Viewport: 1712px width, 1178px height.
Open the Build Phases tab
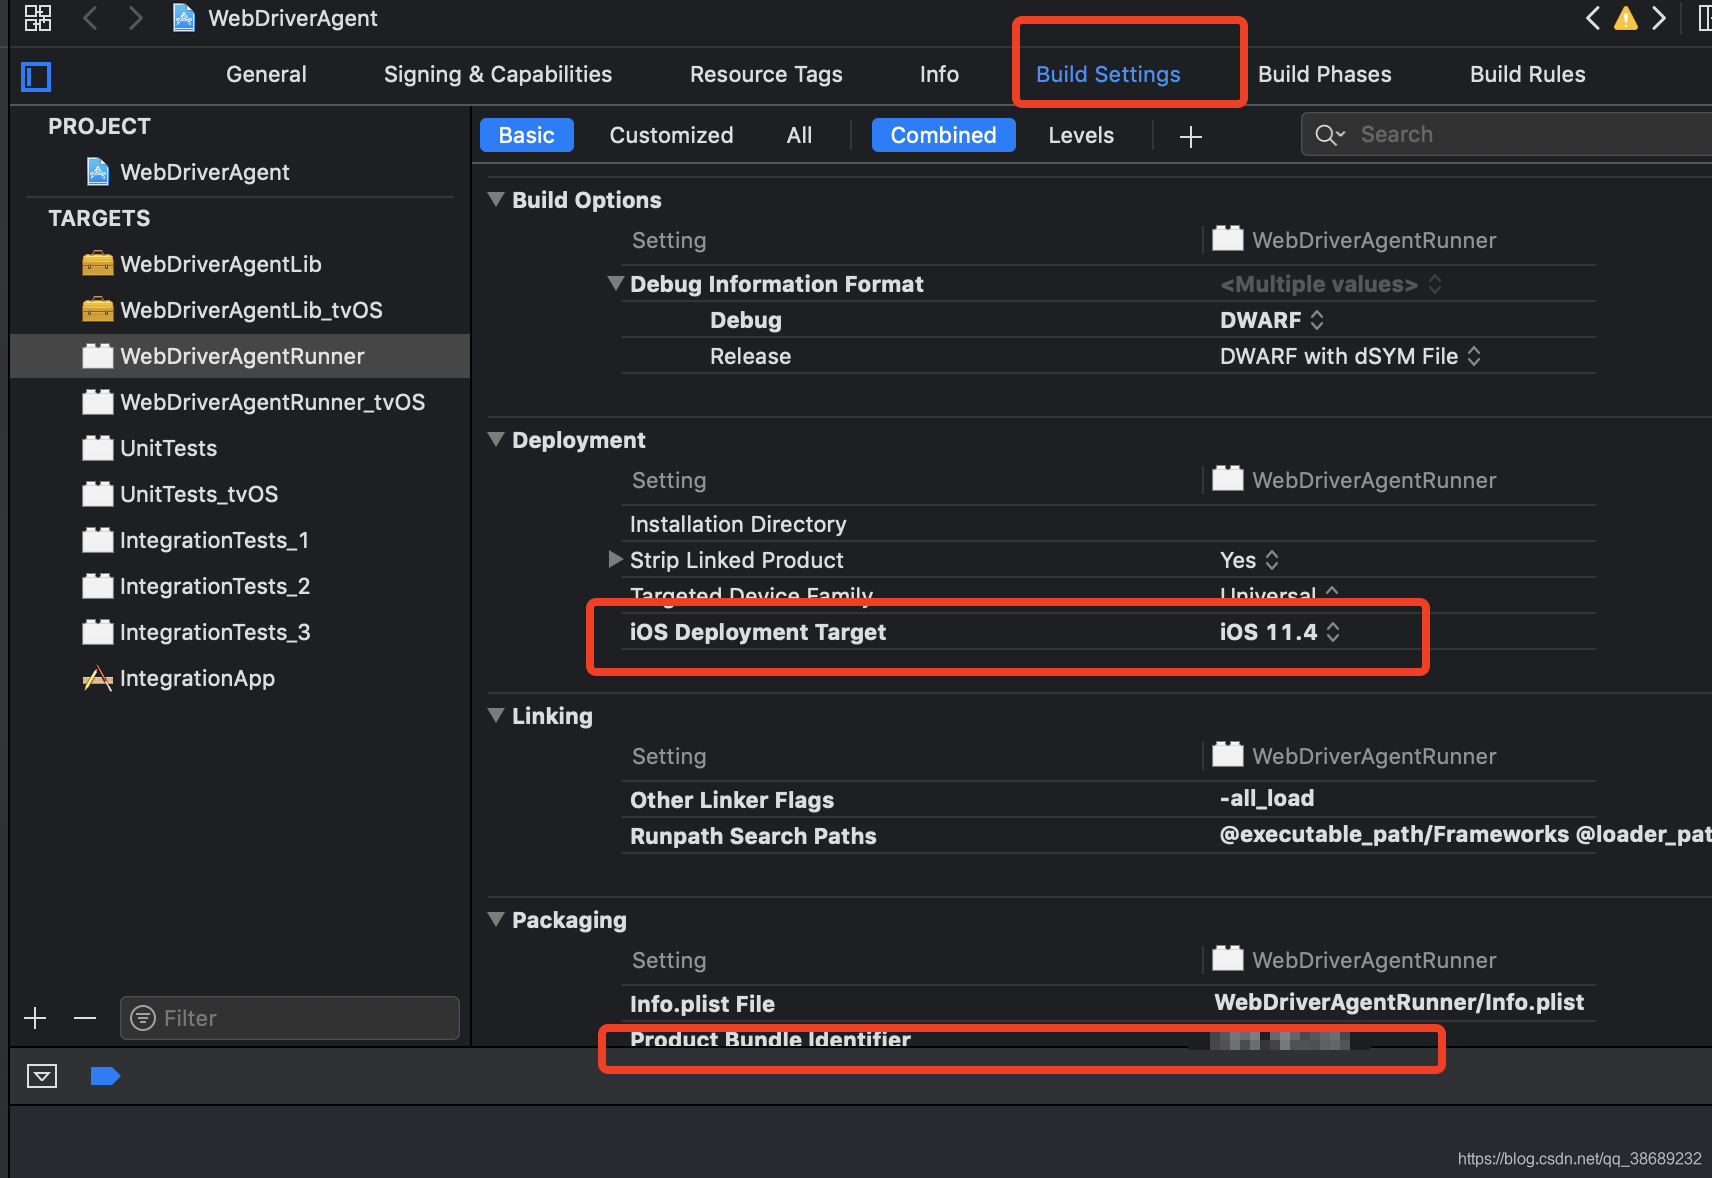tap(1324, 74)
